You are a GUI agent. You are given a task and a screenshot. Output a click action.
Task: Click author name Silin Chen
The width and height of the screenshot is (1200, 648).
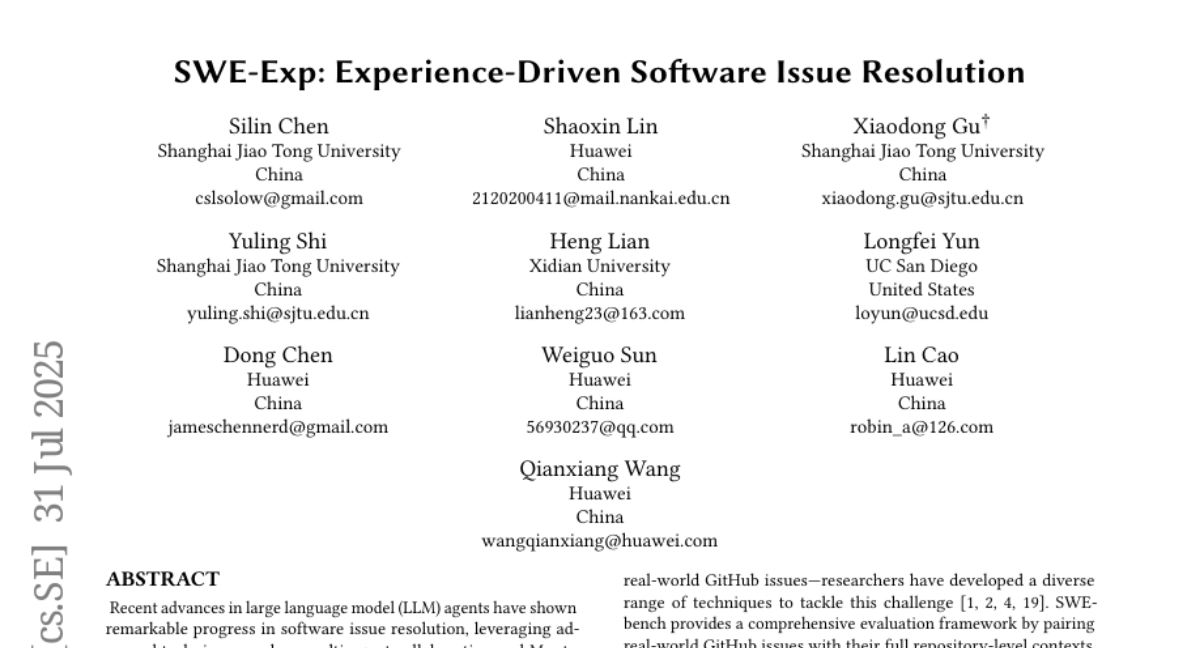coord(279,127)
